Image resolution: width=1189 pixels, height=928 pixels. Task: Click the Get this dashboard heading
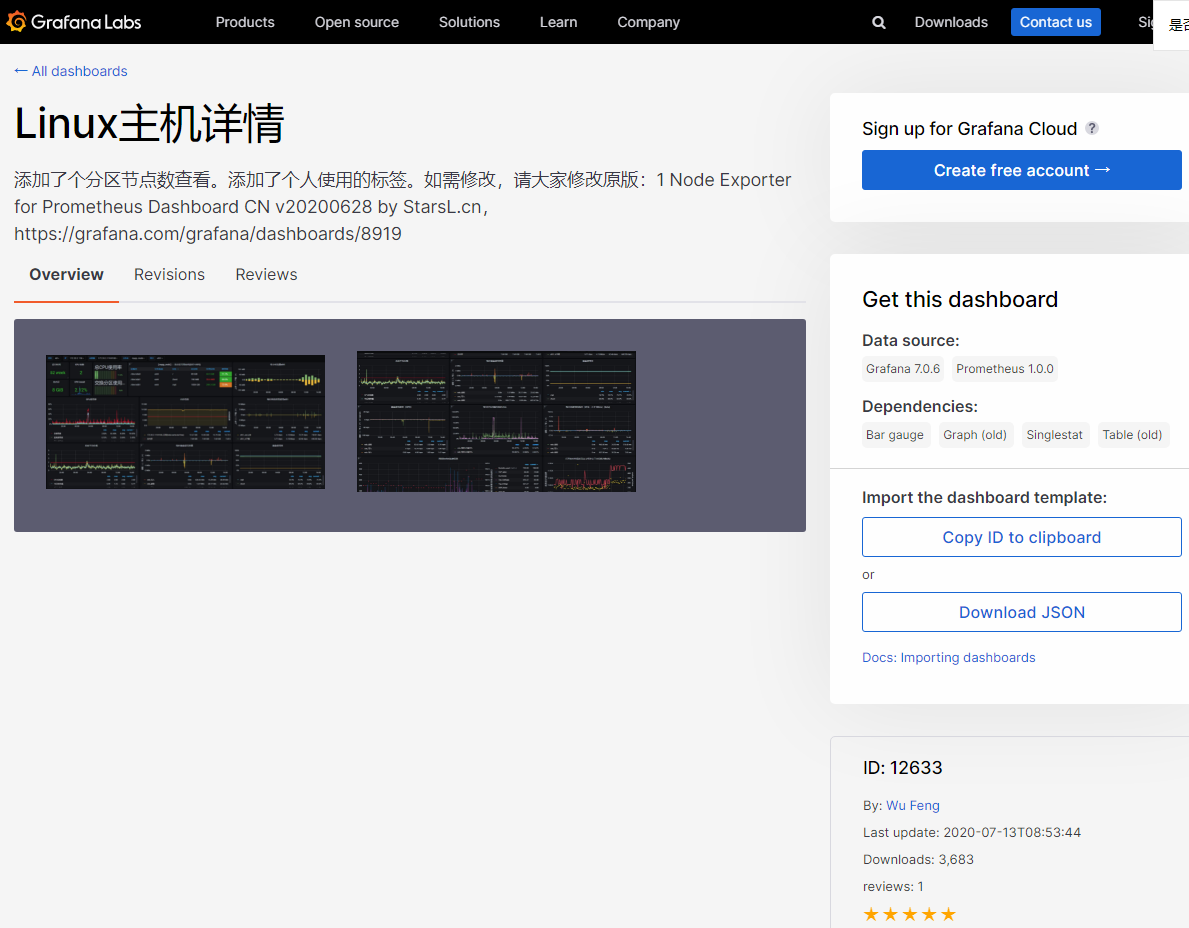tap(960, 299)
